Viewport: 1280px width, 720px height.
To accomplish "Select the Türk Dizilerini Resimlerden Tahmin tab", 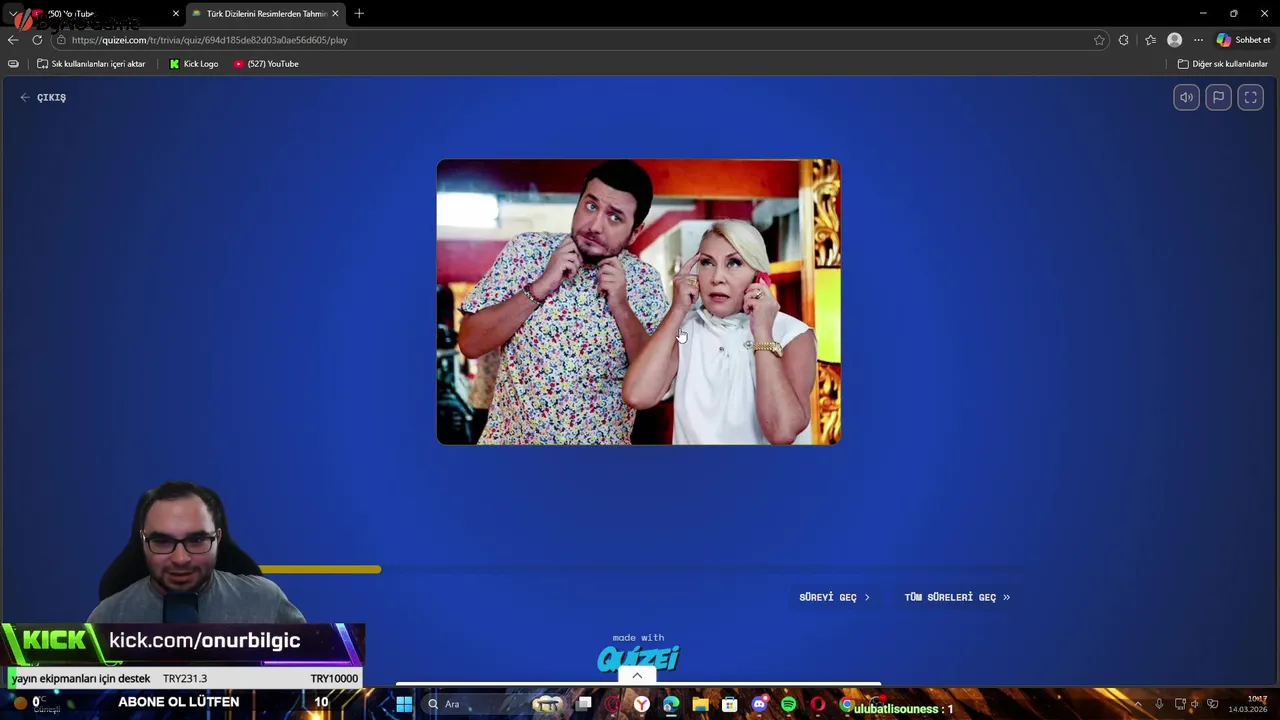I will click(x=265, y=14).
